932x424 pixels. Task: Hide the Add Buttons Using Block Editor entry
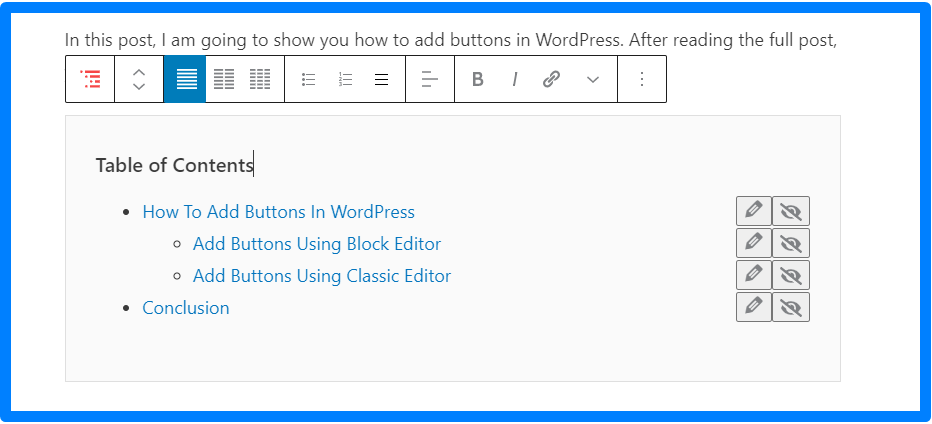pos(791,243)
